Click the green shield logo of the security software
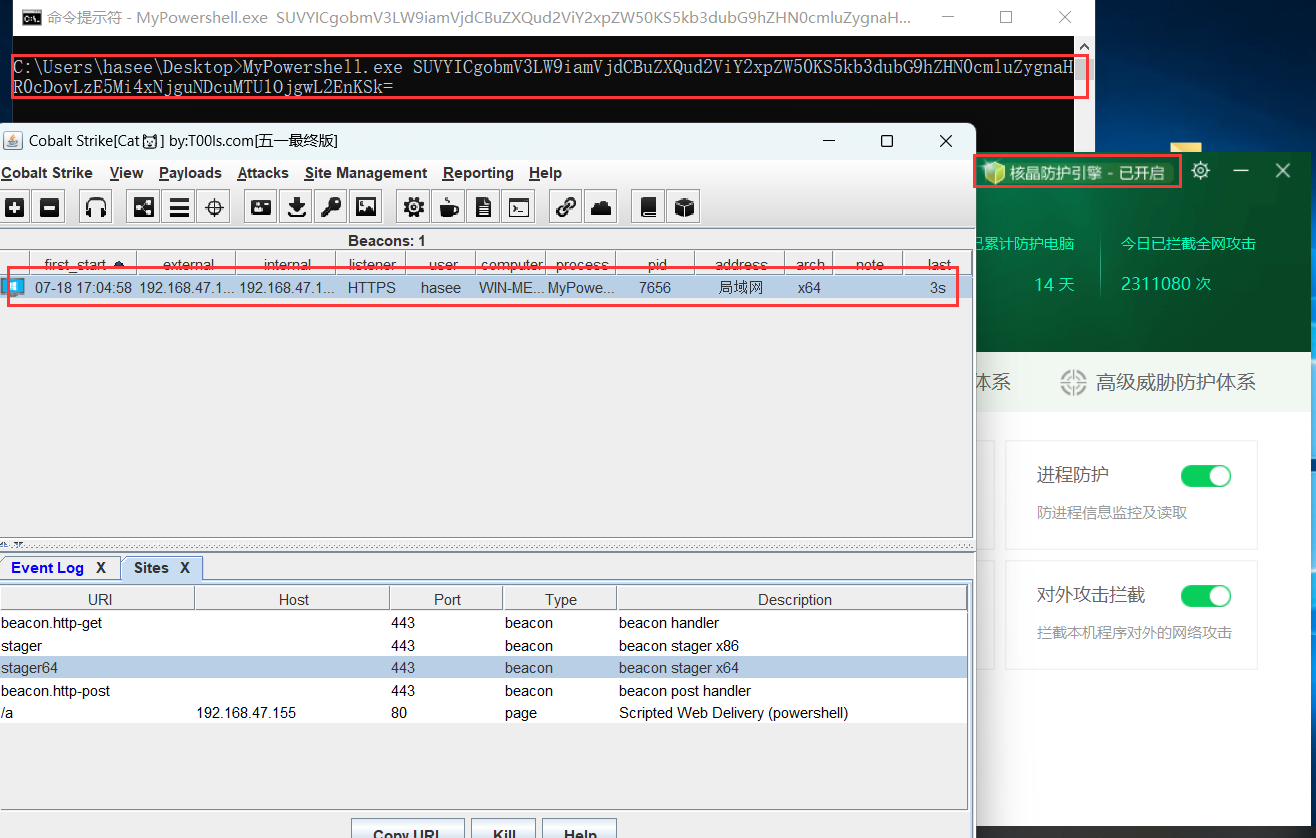 pos(994,172)
